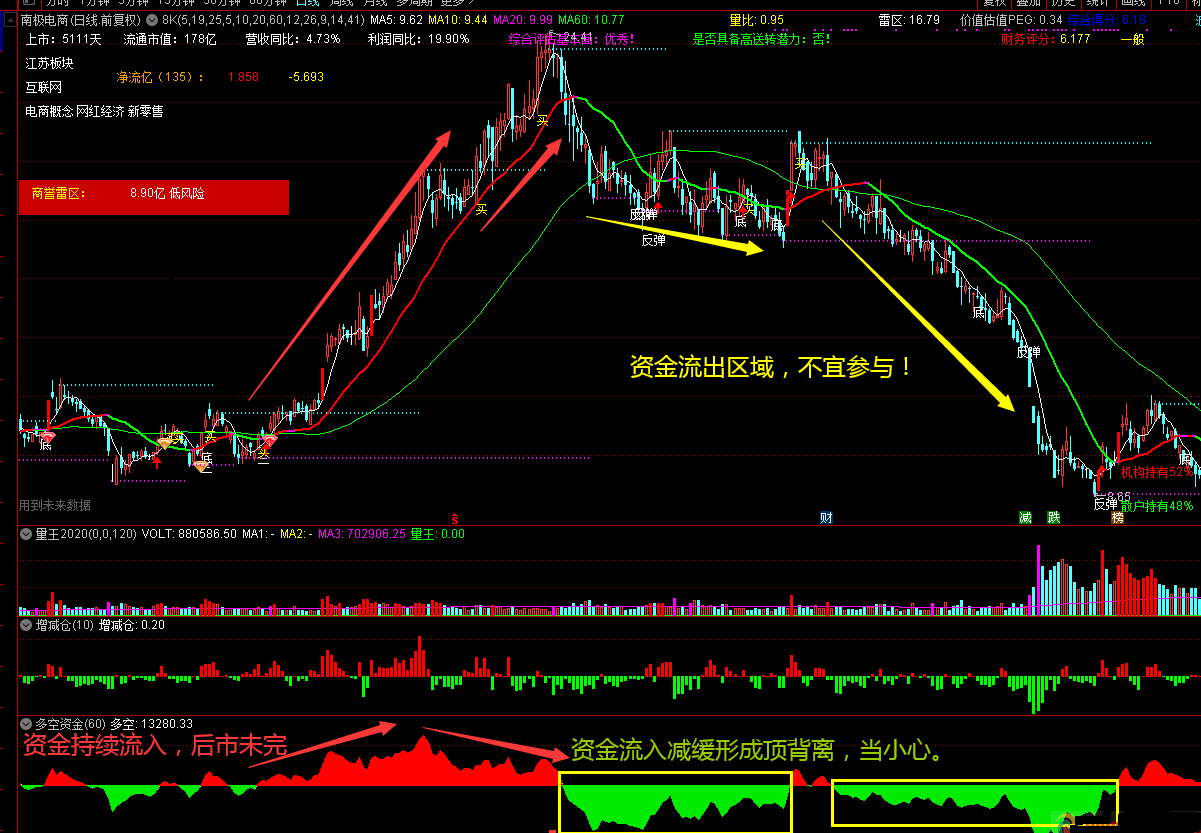
Task: Click the green 散户持有48% label
Action: 1157,506
